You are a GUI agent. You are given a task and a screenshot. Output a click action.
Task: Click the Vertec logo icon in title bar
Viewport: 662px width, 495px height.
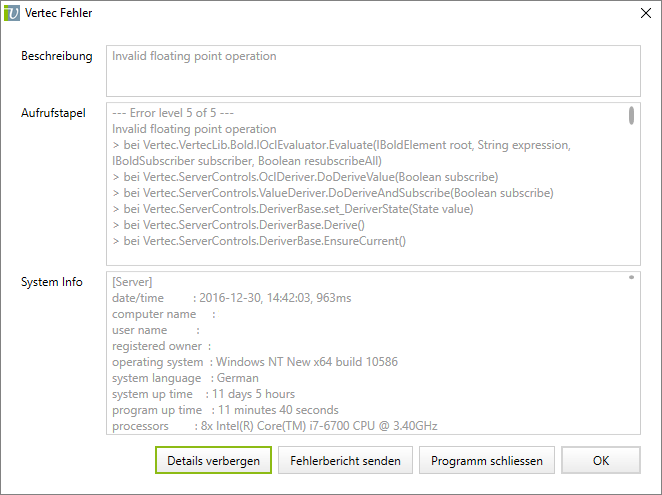click(14, 13)
